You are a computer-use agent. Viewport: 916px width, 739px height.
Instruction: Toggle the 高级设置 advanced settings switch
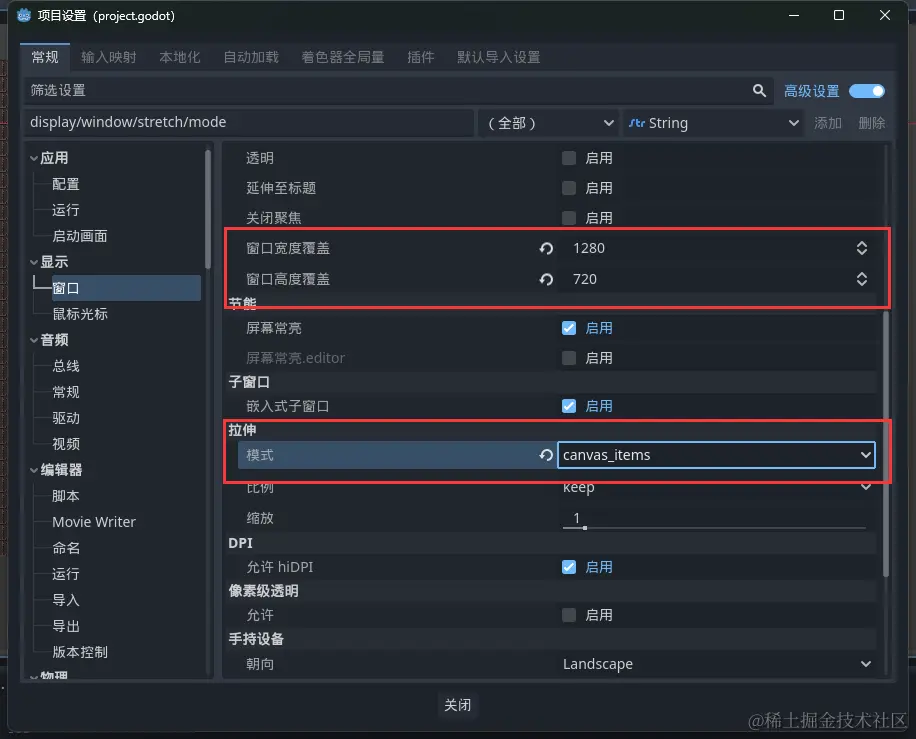point(867,91)
